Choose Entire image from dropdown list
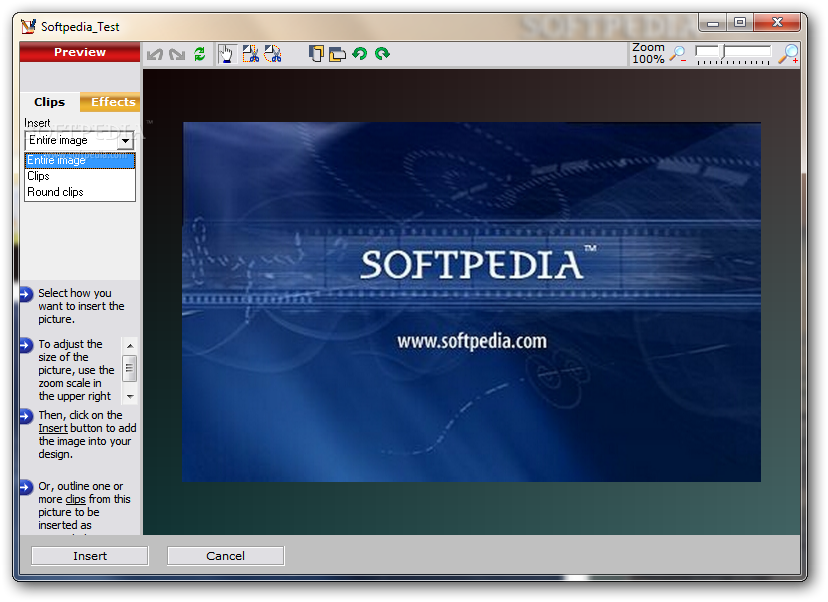The width and height of the screenshot is (828, 602). [x=80, y=161]
